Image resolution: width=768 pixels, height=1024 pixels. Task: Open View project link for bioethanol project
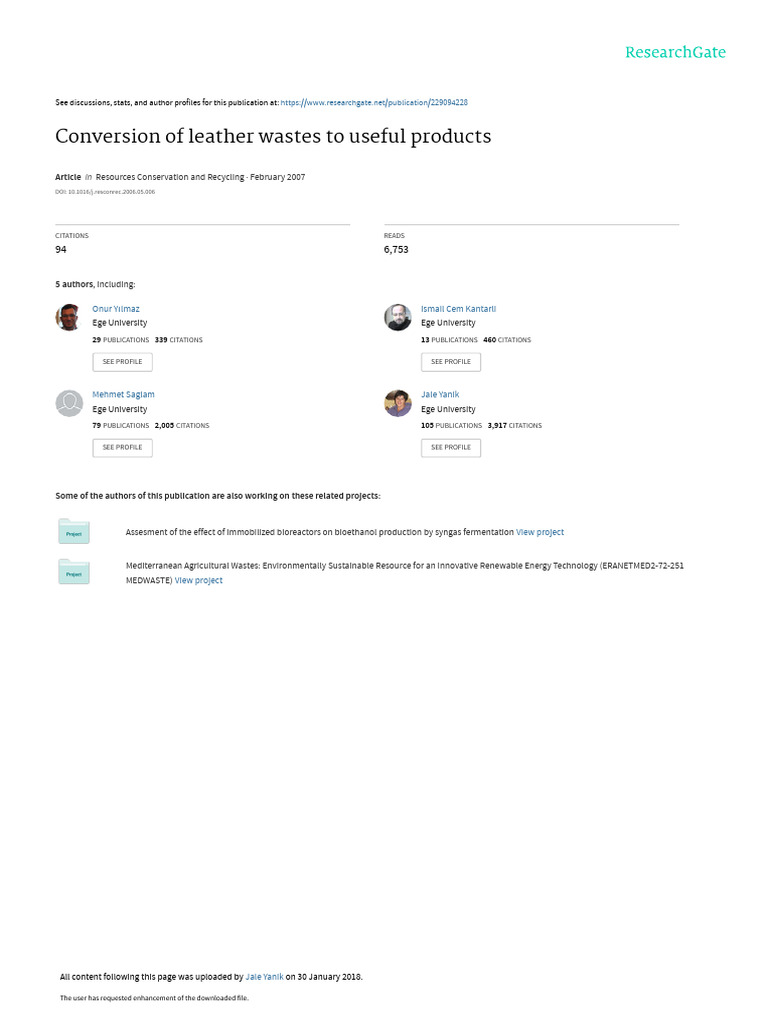[540, 532]
